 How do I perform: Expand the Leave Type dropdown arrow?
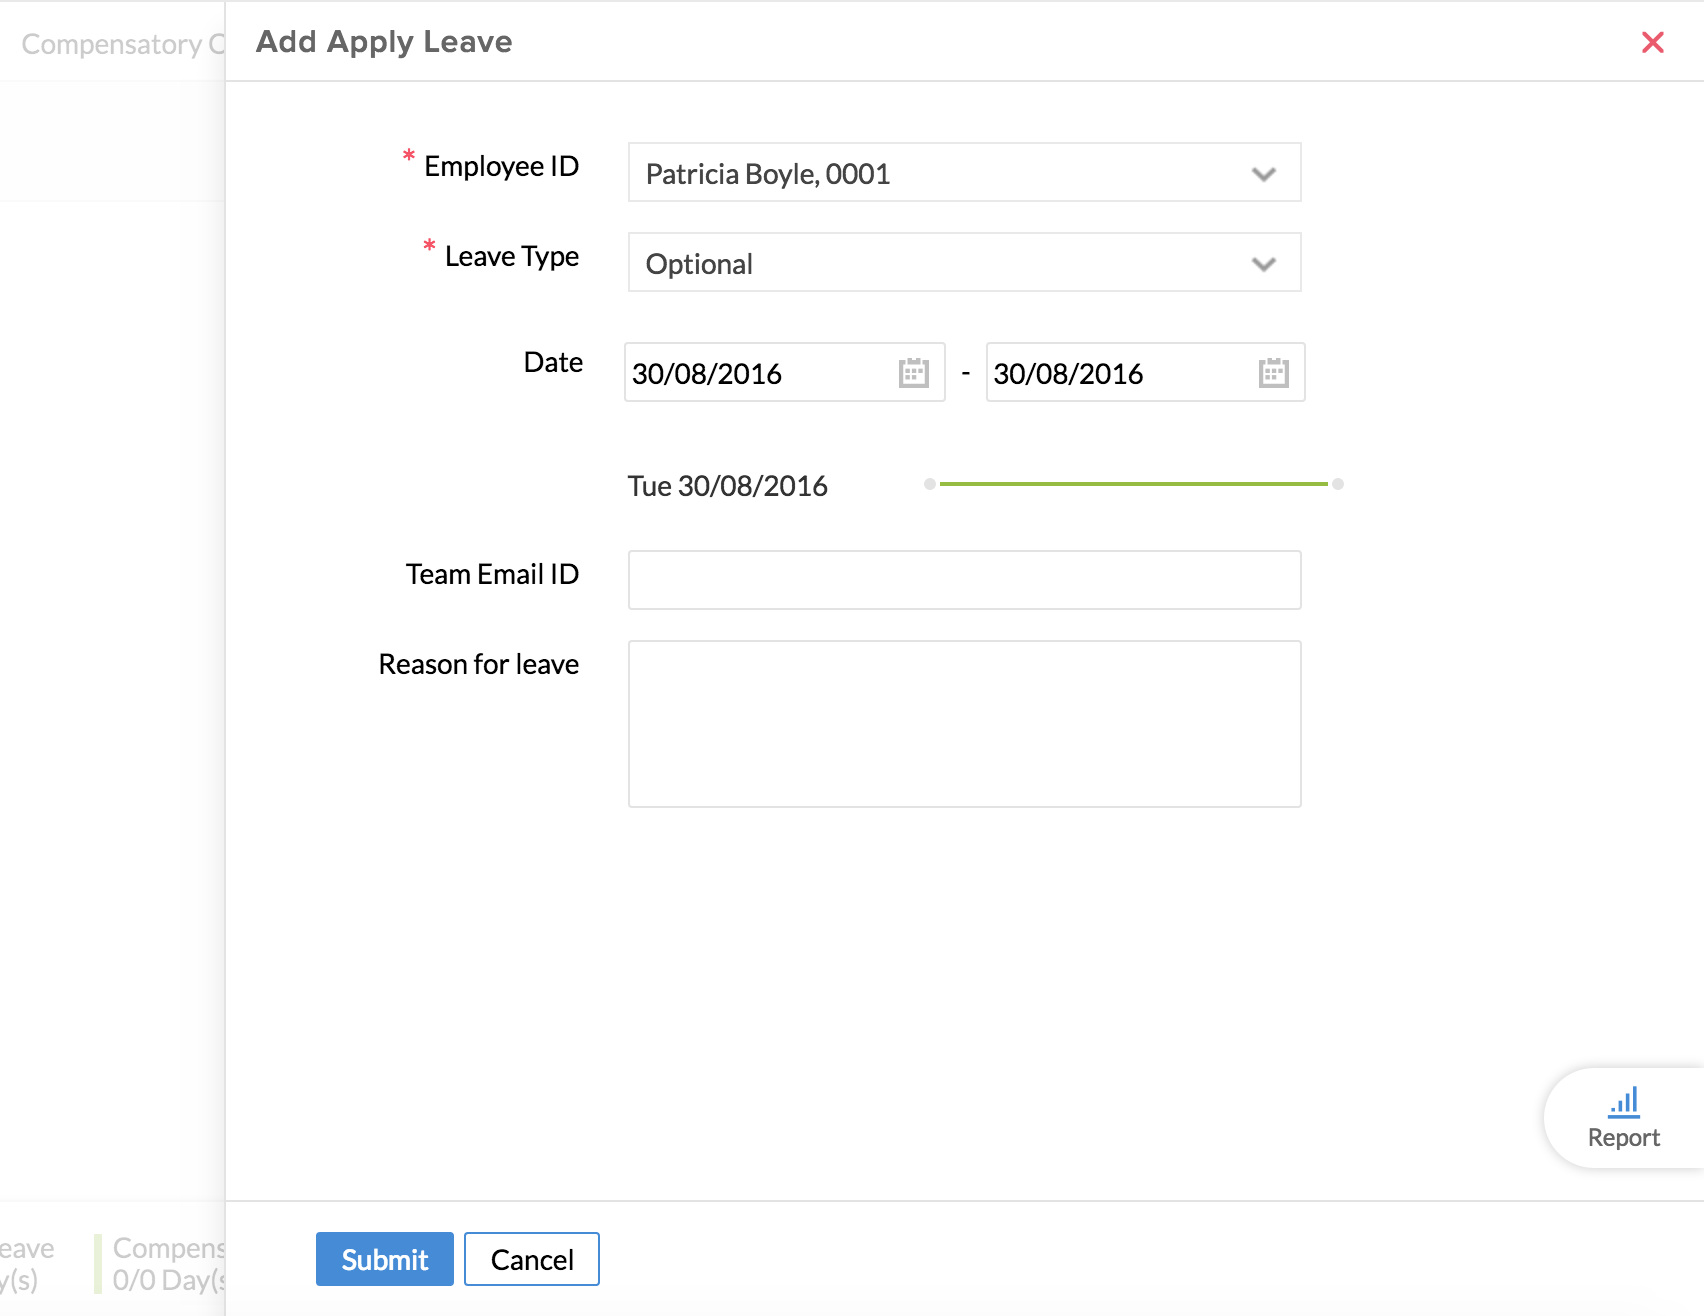(x=1263, y=264)
